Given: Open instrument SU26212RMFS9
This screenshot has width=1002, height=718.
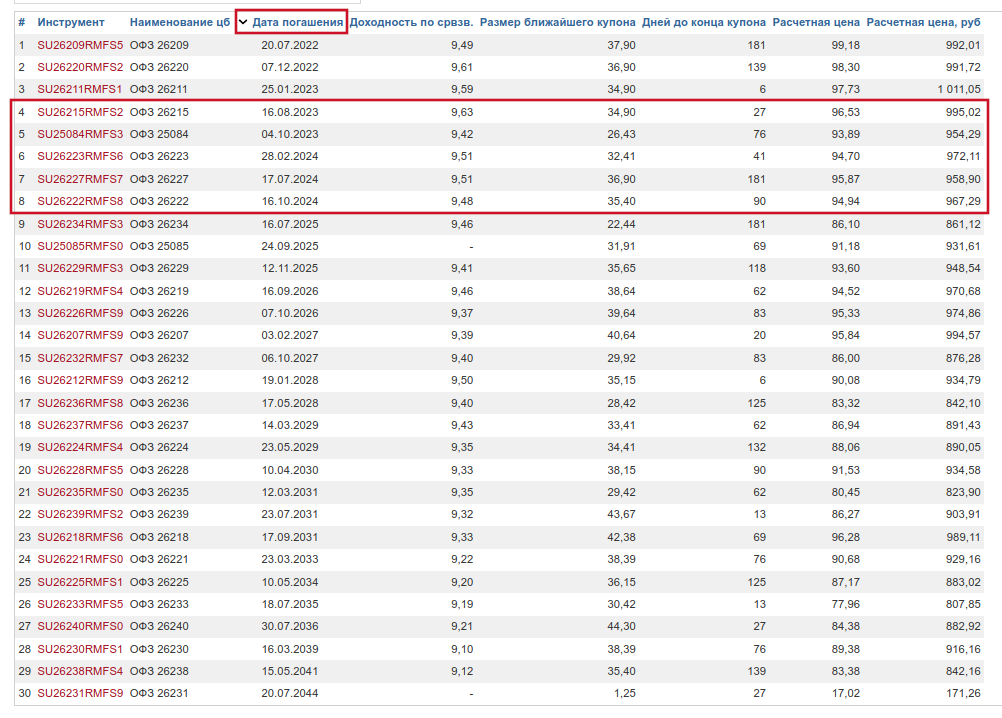Looking at the screenshot, I should click(x=80, y=380).
